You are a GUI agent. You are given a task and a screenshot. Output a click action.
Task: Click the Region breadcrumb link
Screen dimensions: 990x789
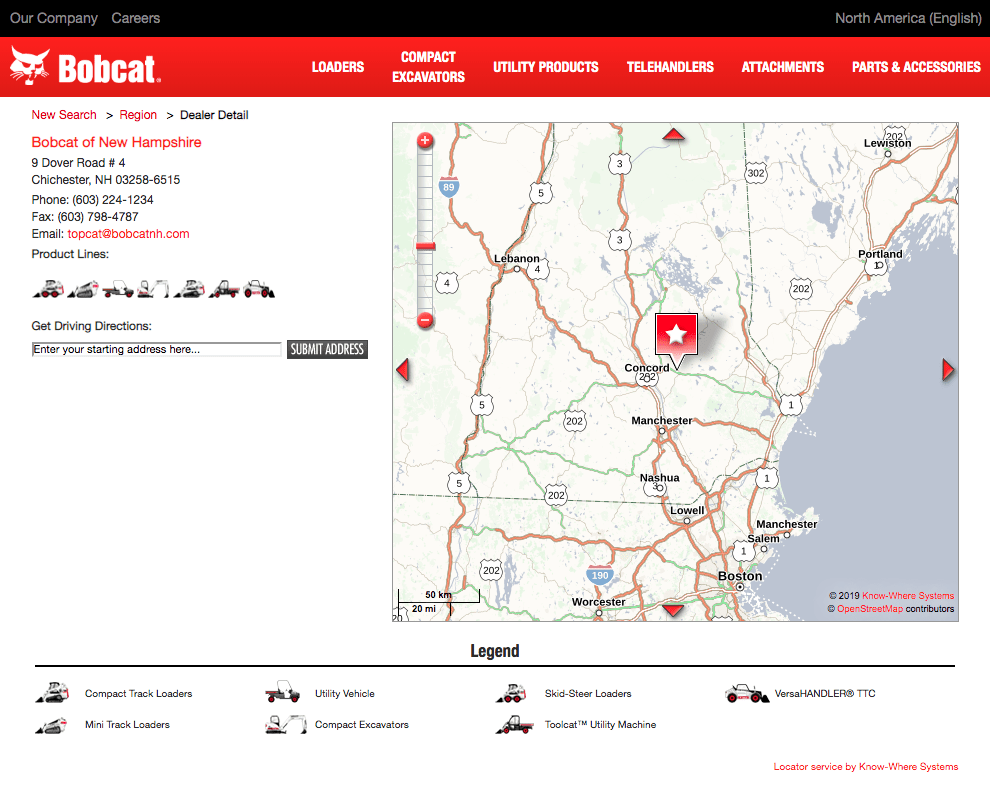click(x=138, y=115)
